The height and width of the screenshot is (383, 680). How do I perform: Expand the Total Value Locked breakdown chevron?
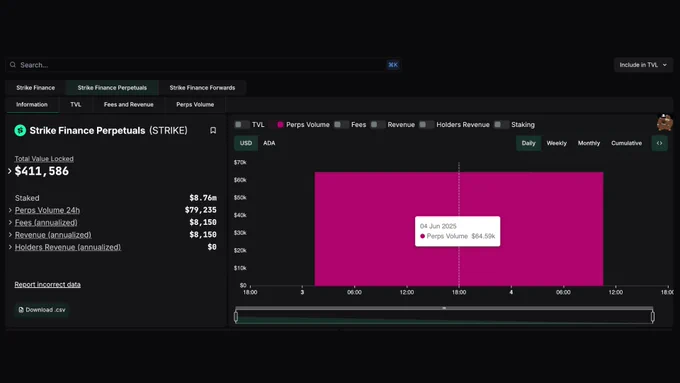click(10, 171)
